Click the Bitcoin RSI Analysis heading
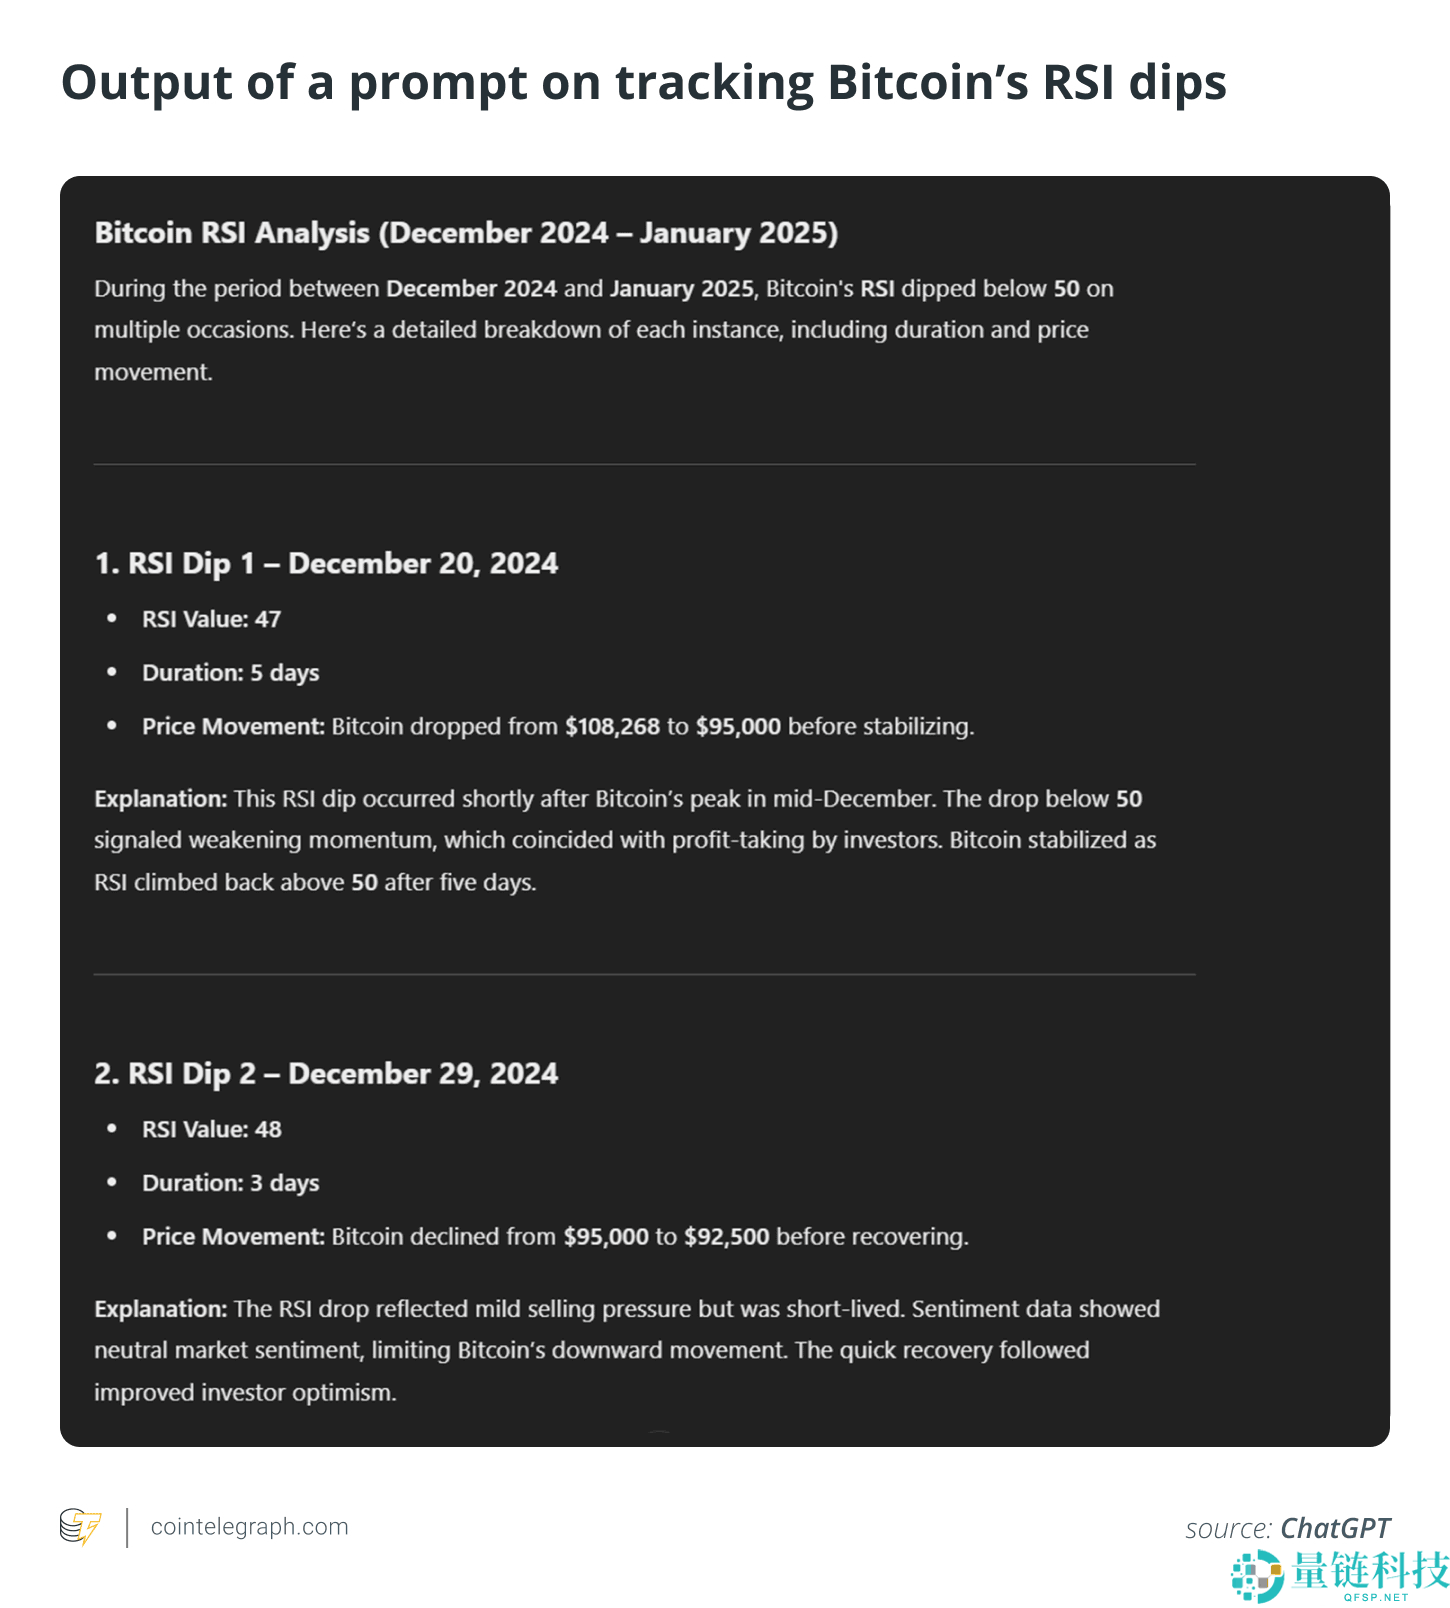This screenshot has width=1450, height=1608. (x=466, y=233)
